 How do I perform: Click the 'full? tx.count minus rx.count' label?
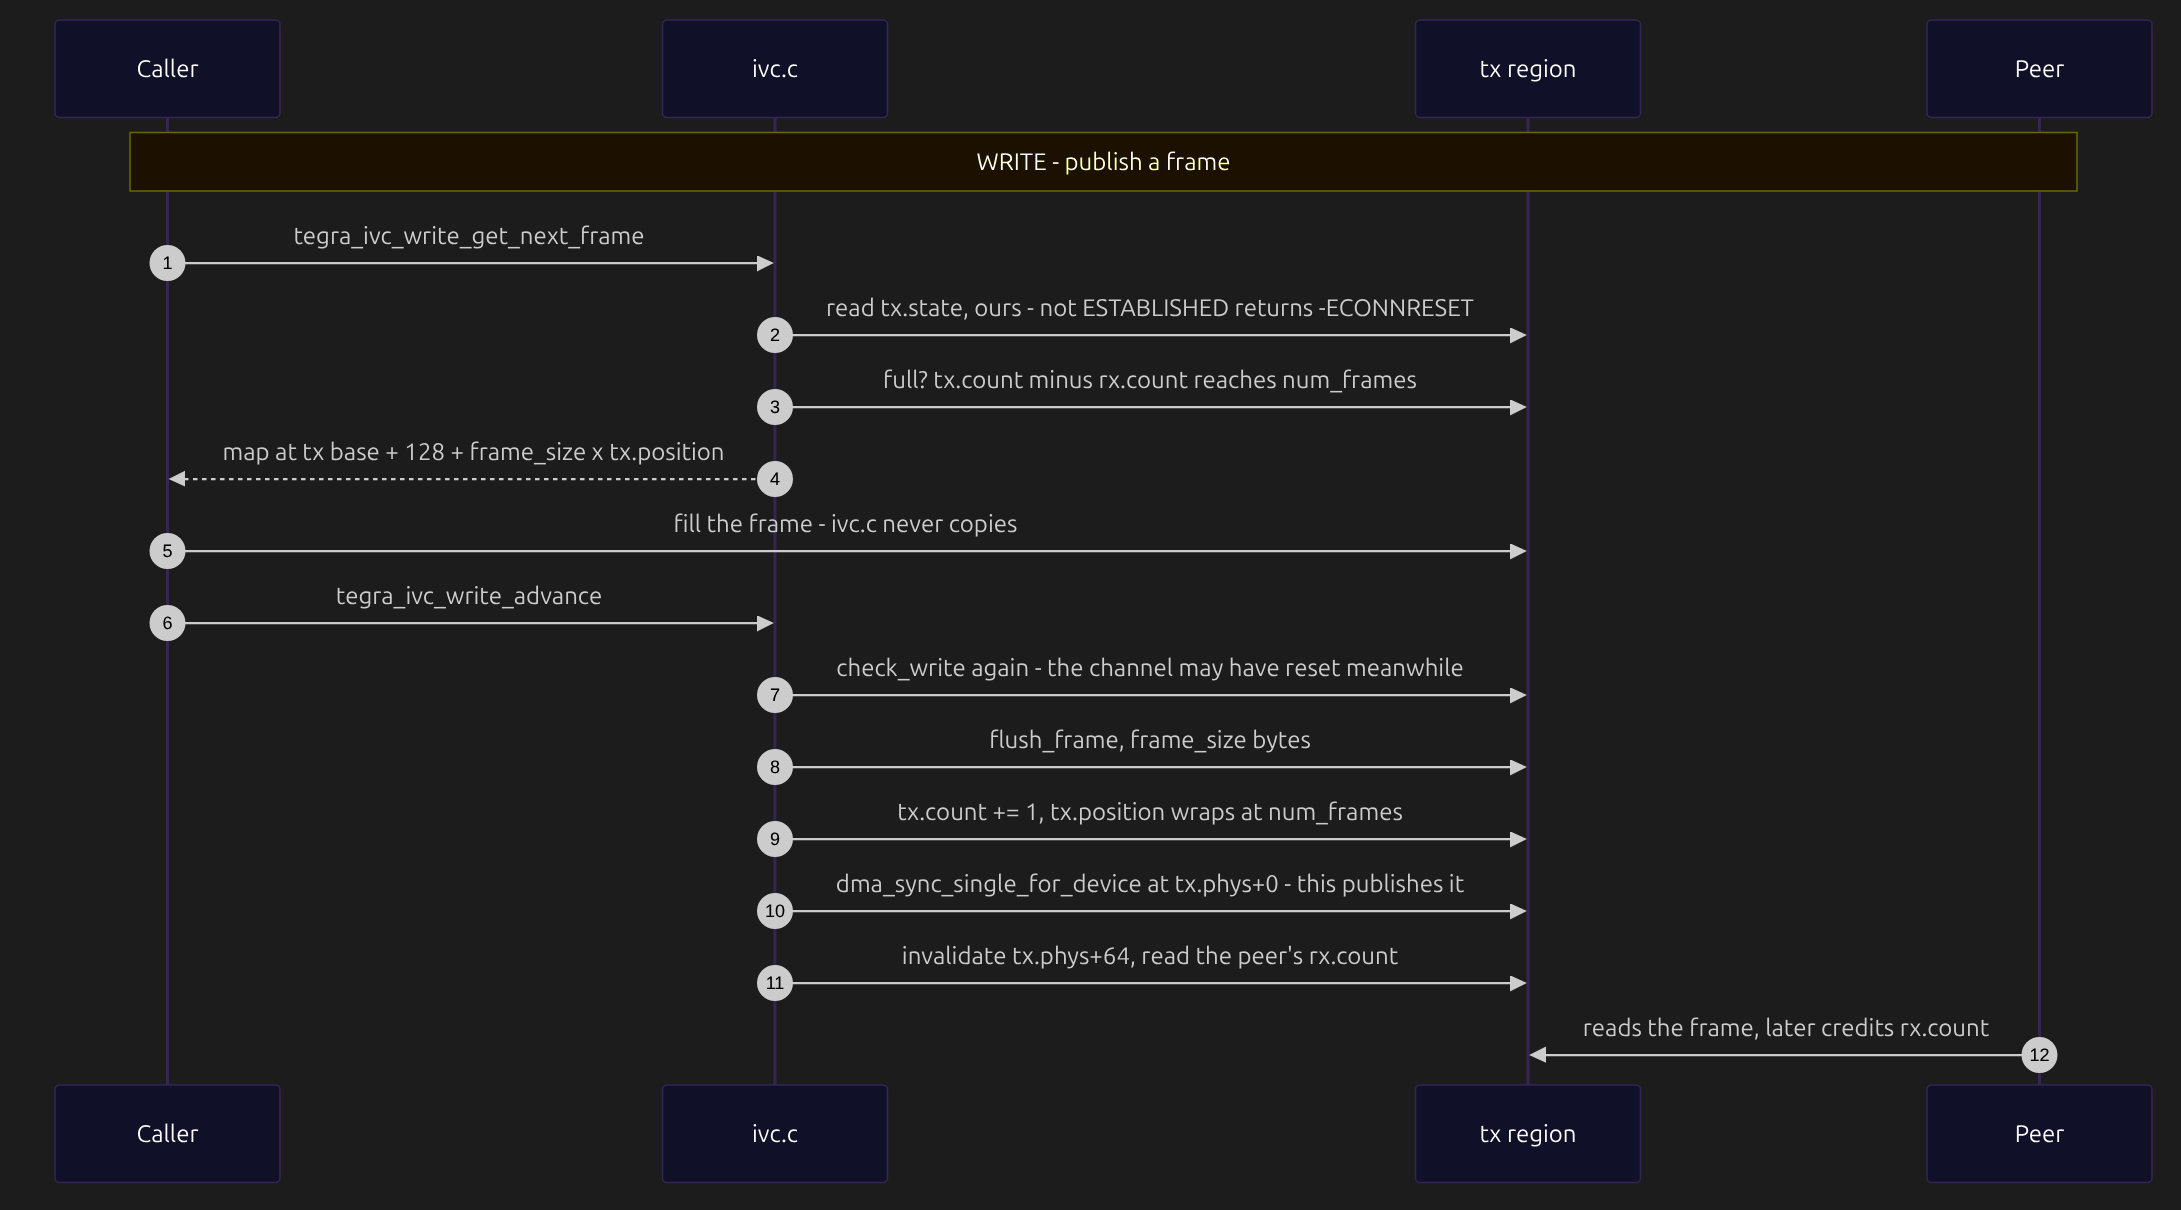coord(1150,380)
